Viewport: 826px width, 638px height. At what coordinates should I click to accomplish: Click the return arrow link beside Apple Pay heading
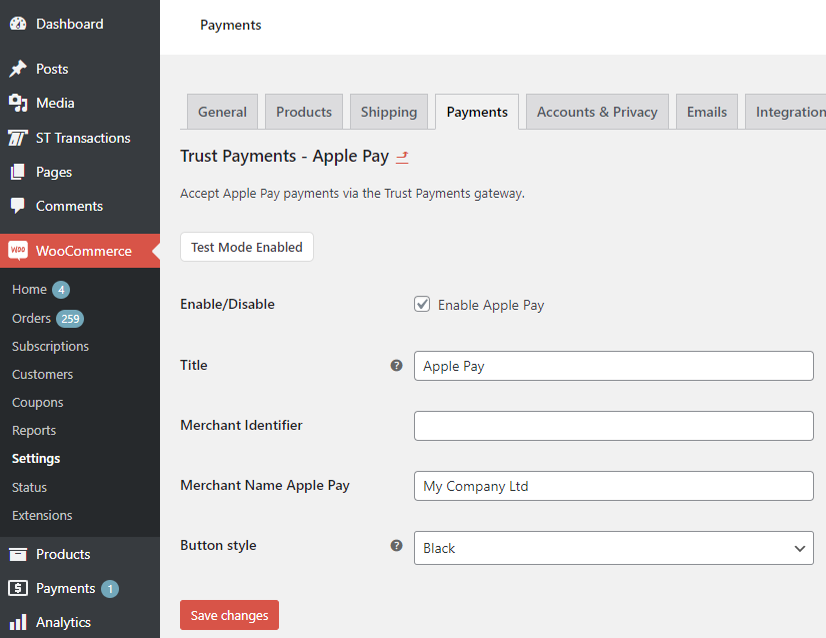tap(402, 157)
